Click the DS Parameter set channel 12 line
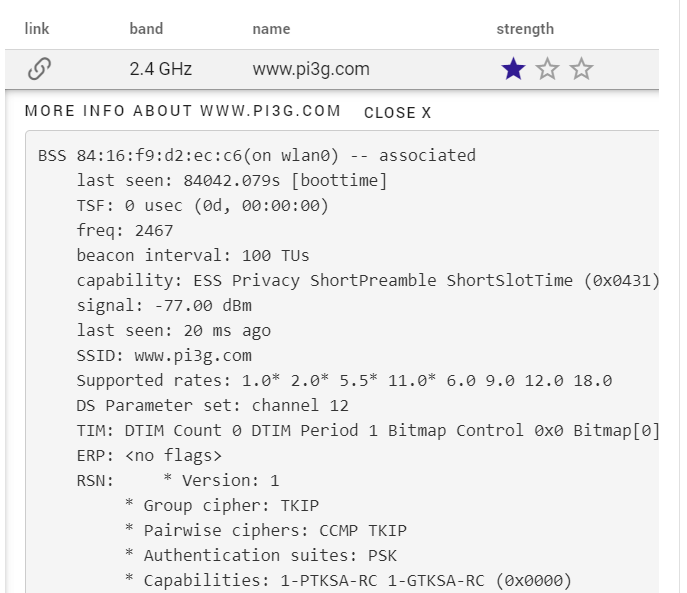Image resolution: width=687 pixels, height=593 pixels. (x=212, y=405)
